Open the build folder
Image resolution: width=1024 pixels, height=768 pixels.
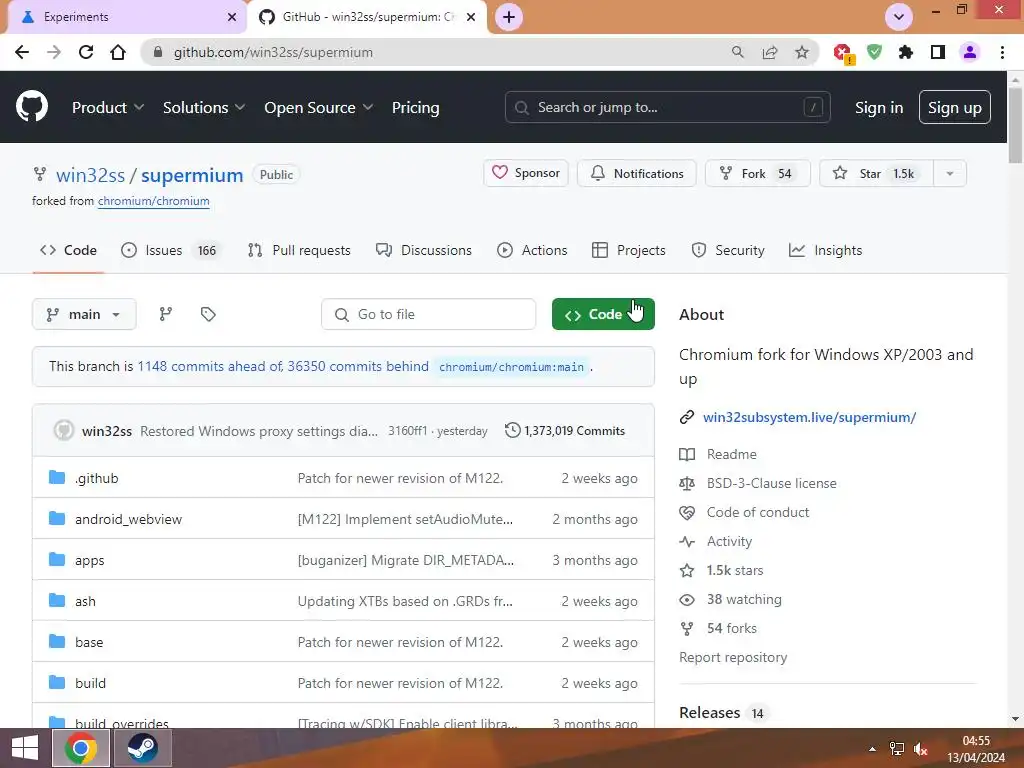tap(90, 683)
